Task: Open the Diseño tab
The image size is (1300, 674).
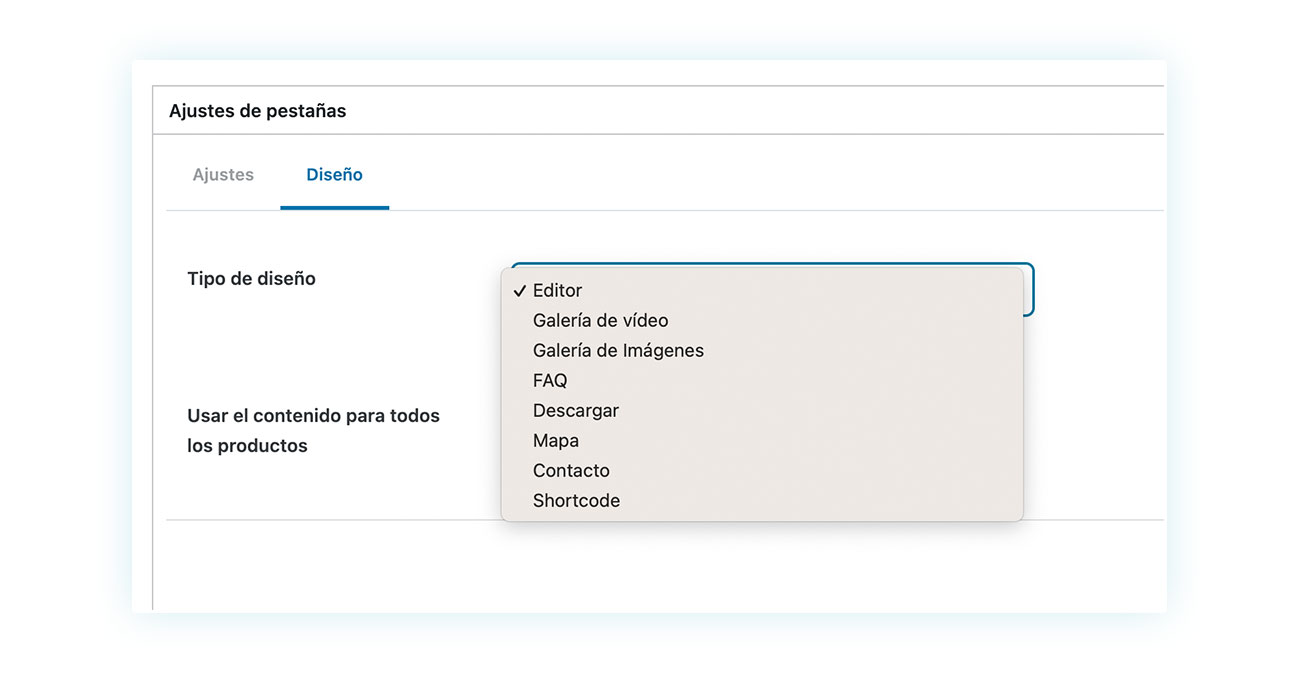Action: [334, 174]
